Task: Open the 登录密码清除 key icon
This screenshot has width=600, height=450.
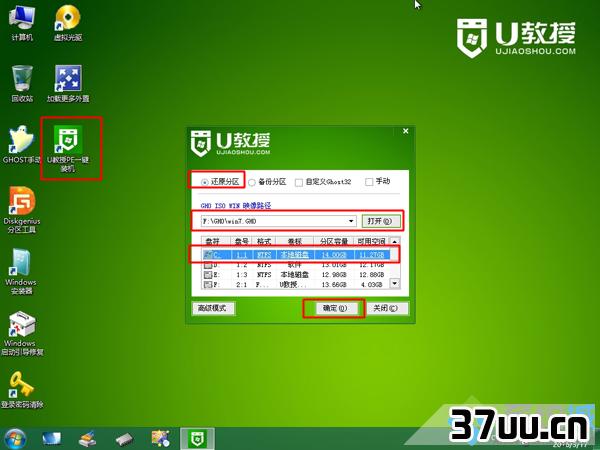Action: (x=22, y=390)
